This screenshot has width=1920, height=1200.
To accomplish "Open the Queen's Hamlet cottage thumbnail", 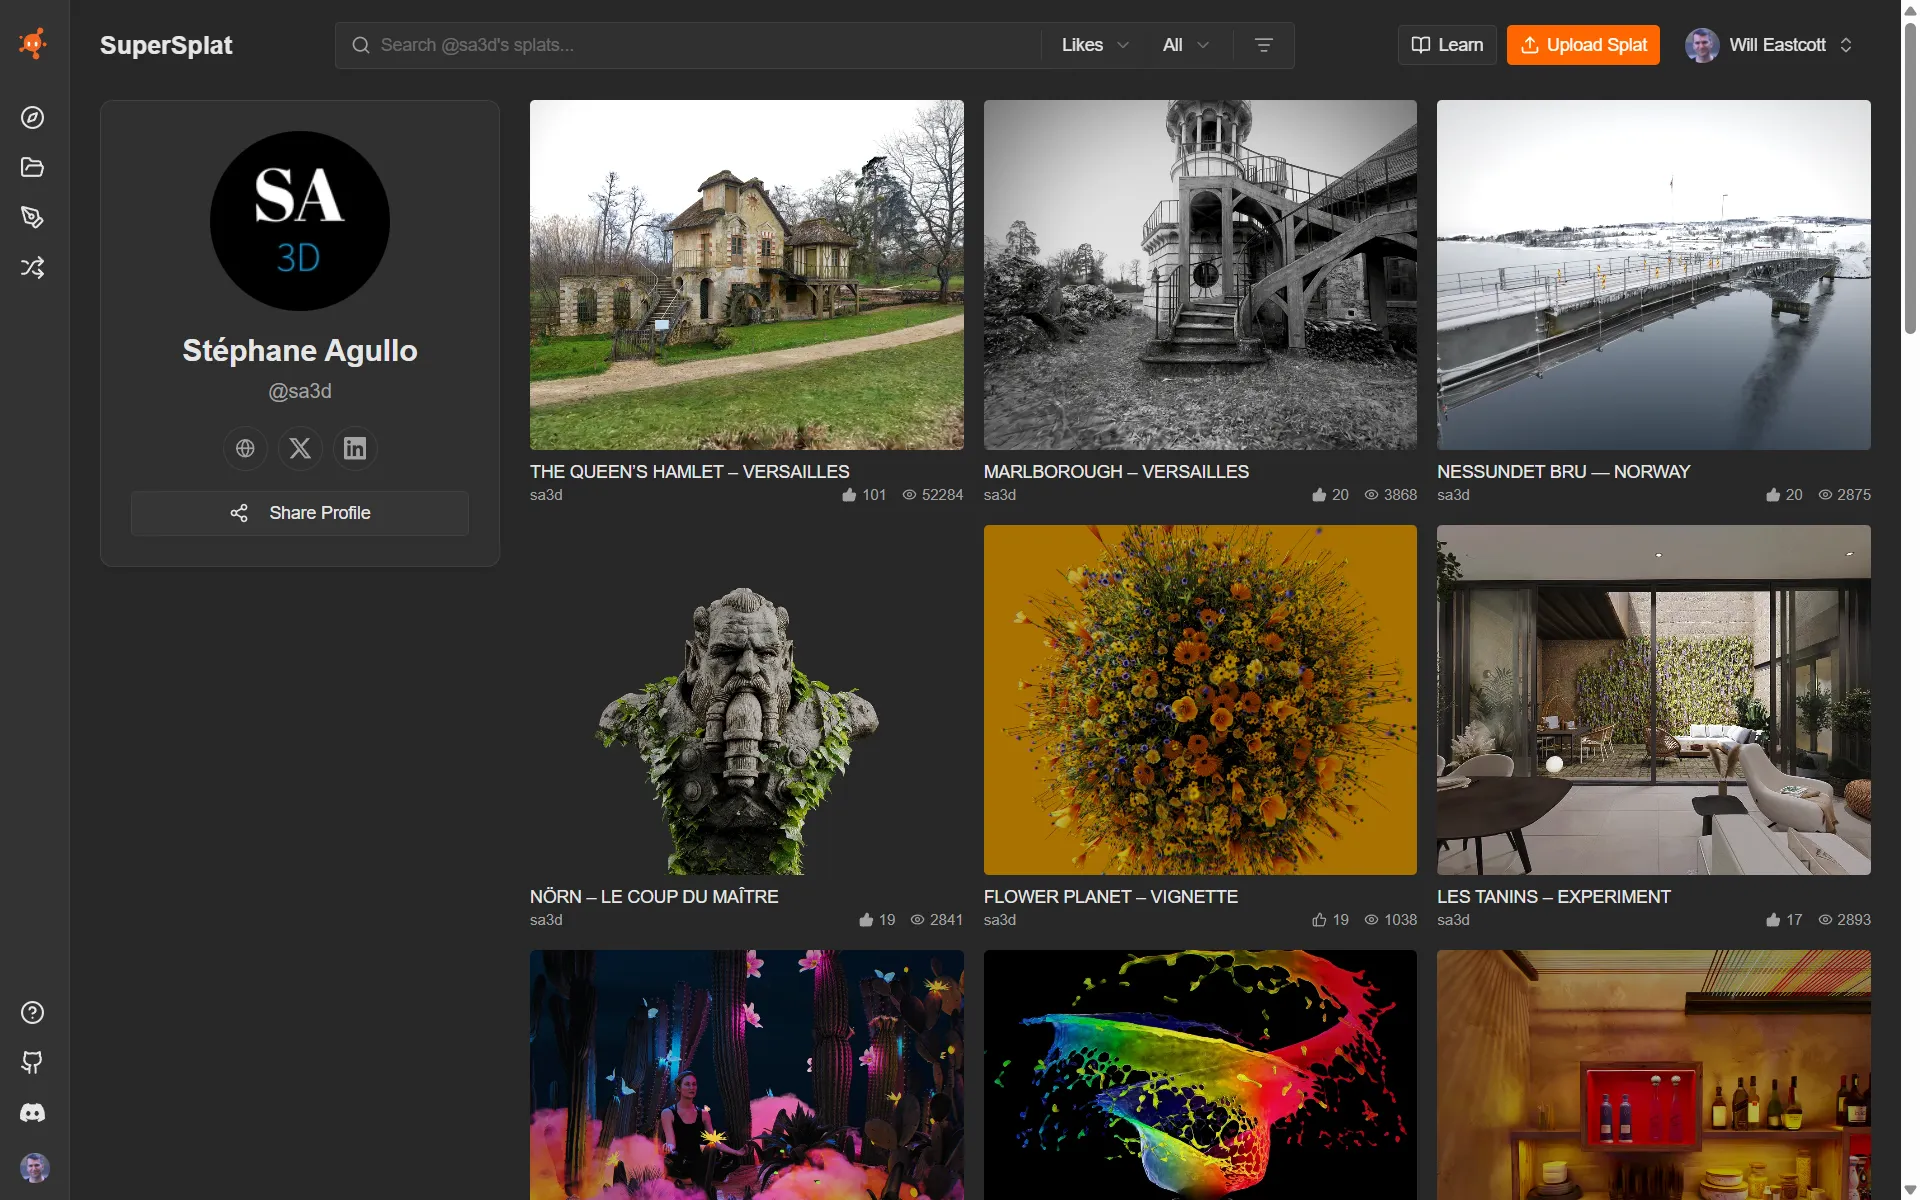I will 747,275.
